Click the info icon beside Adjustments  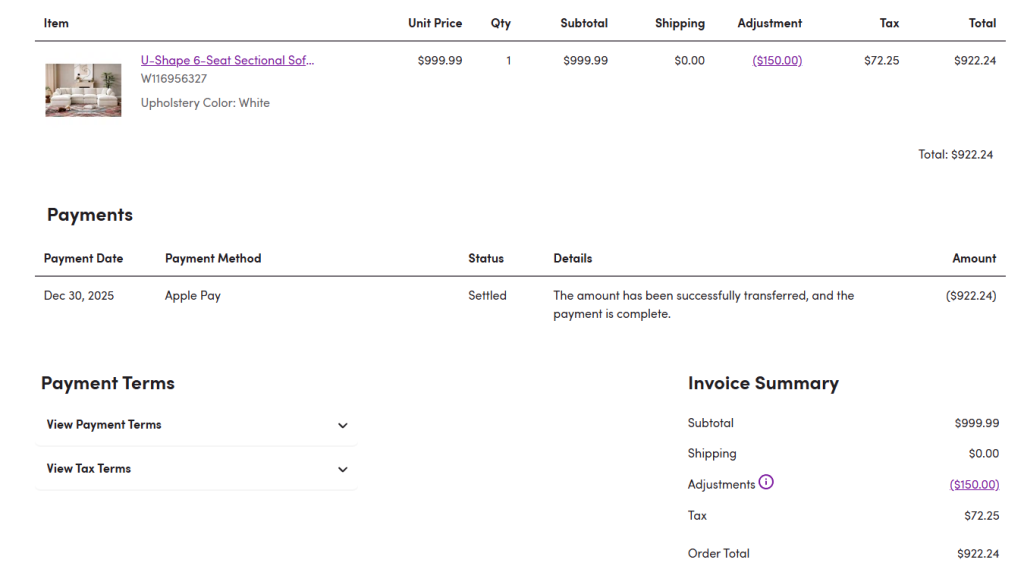(766, 482)
